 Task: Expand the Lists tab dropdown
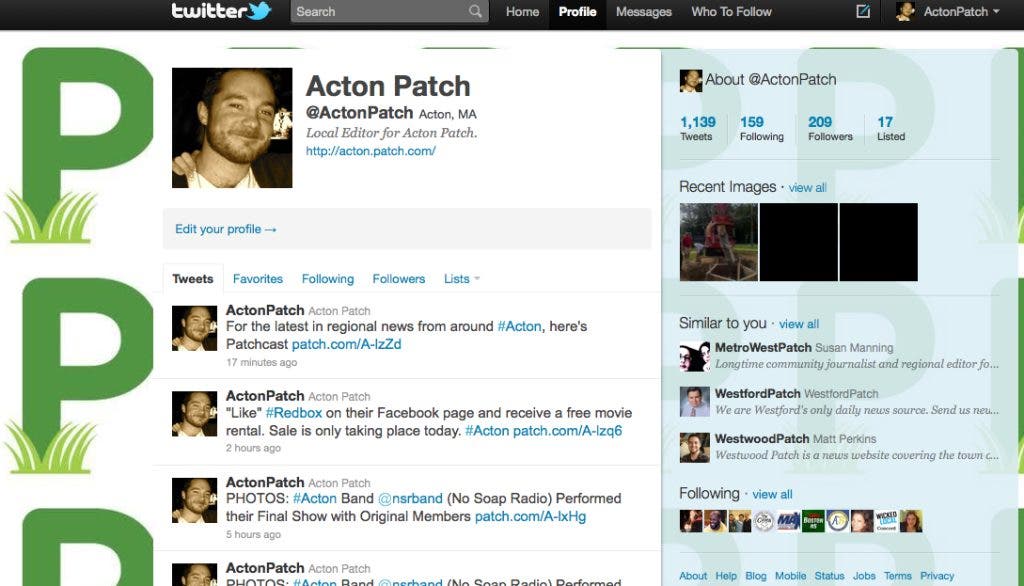[x=477, y=278]
